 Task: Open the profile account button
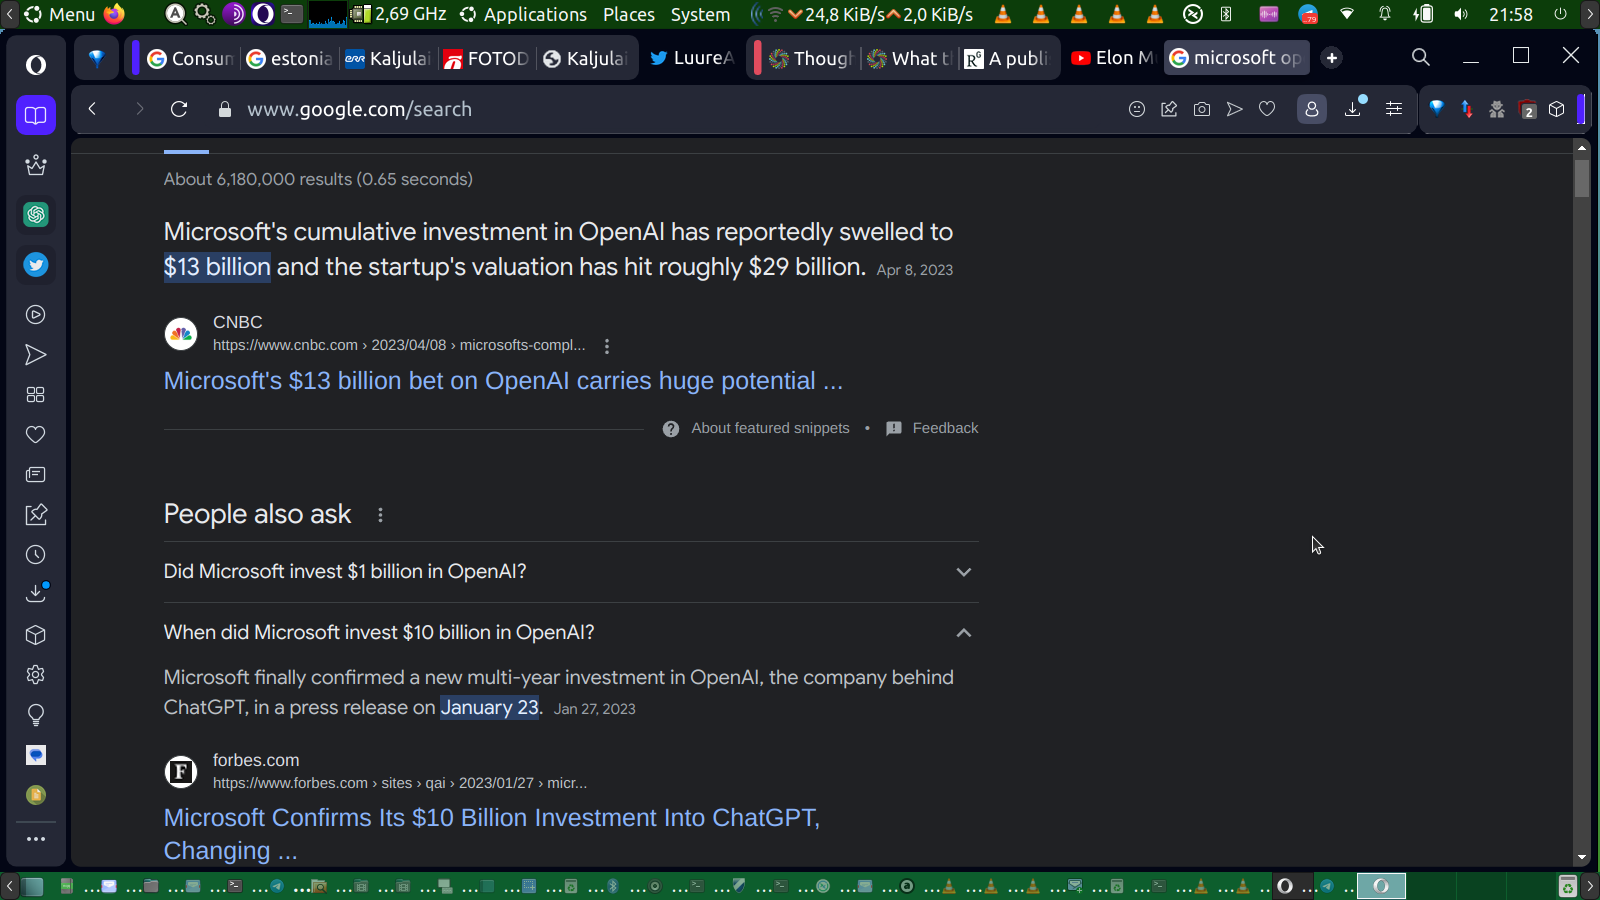[1312, 109]
